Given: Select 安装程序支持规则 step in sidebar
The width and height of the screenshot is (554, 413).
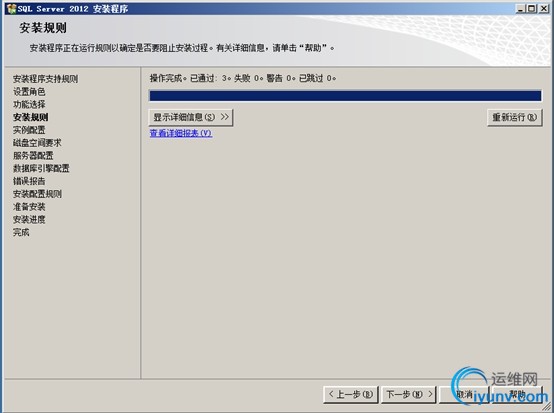Looking at the screenshot, I should (45, 79).
